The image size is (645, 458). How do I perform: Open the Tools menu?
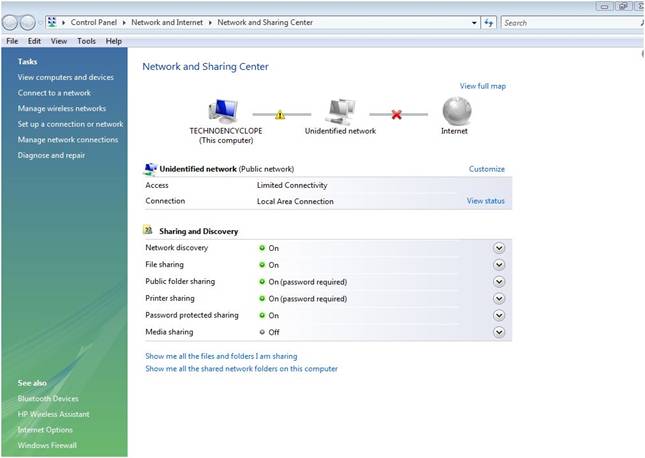pos(86,41)
